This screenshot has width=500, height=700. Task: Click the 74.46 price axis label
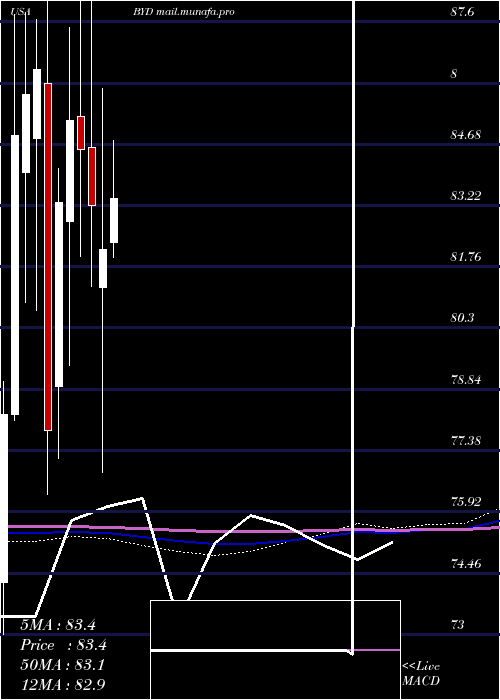click(466, 564)
